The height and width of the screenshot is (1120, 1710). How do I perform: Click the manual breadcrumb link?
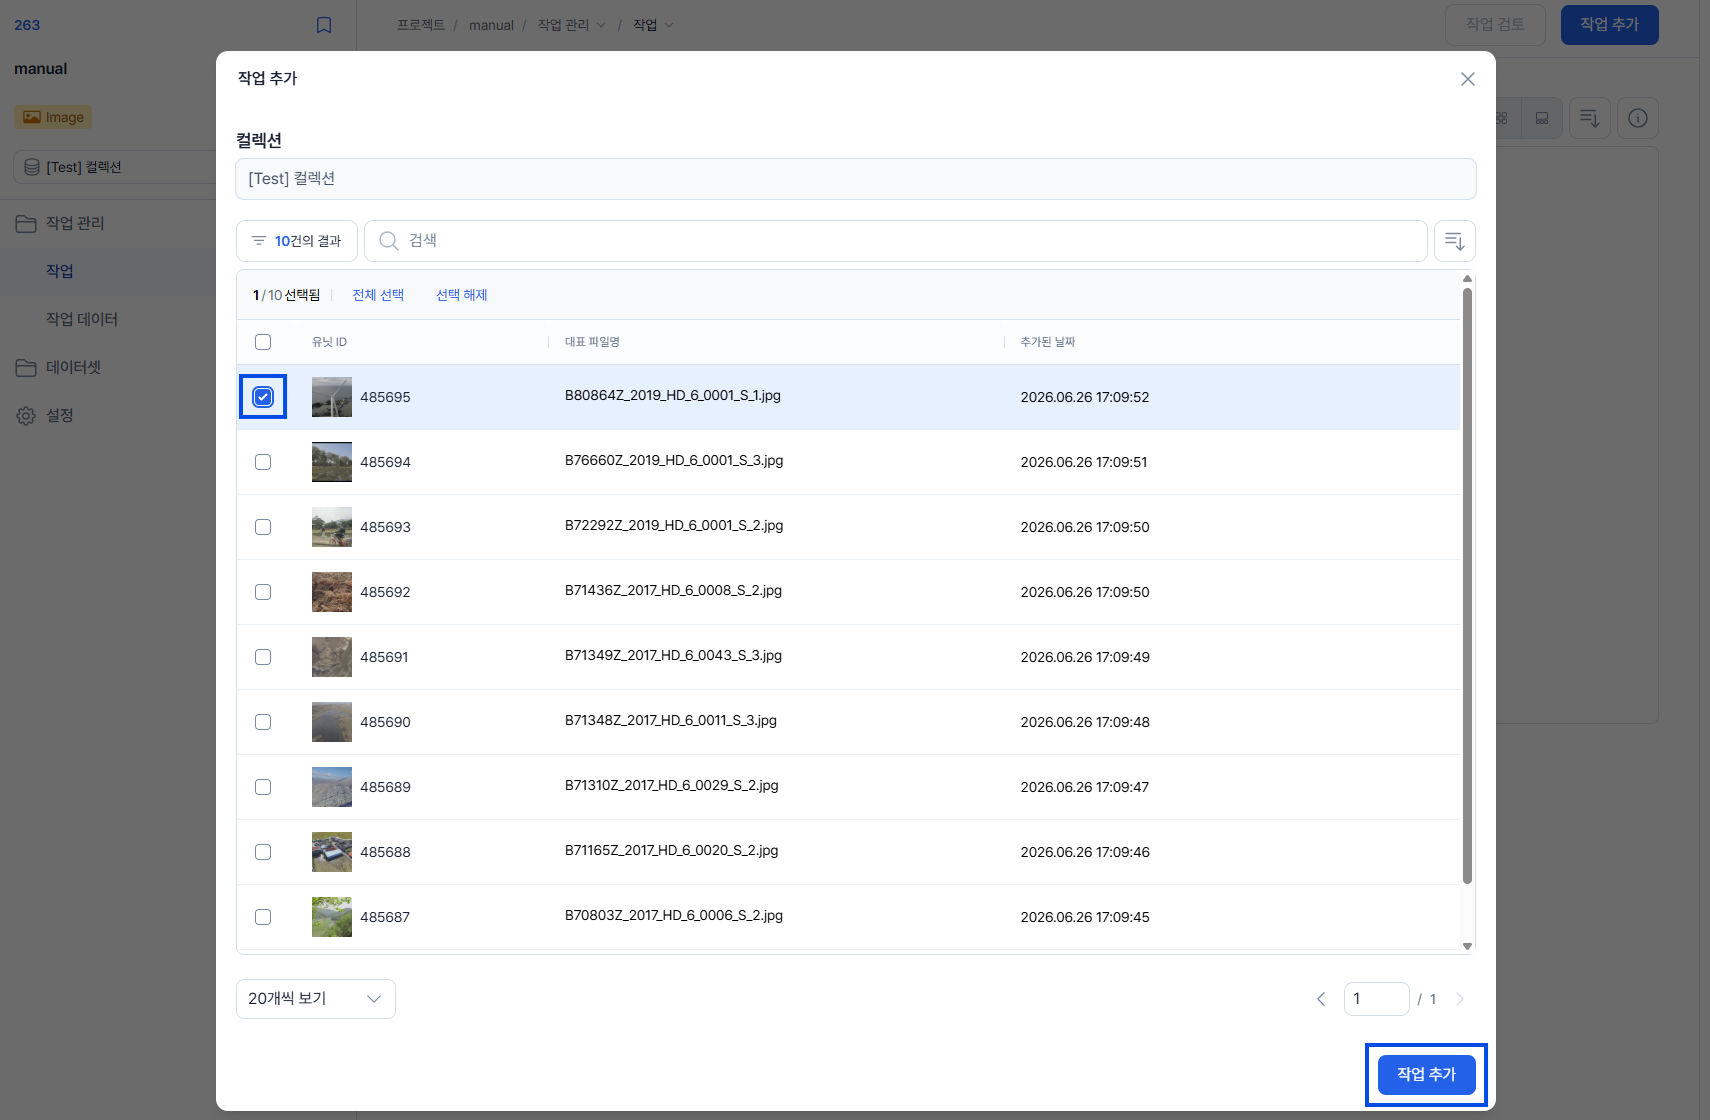[x=491, y=25]
